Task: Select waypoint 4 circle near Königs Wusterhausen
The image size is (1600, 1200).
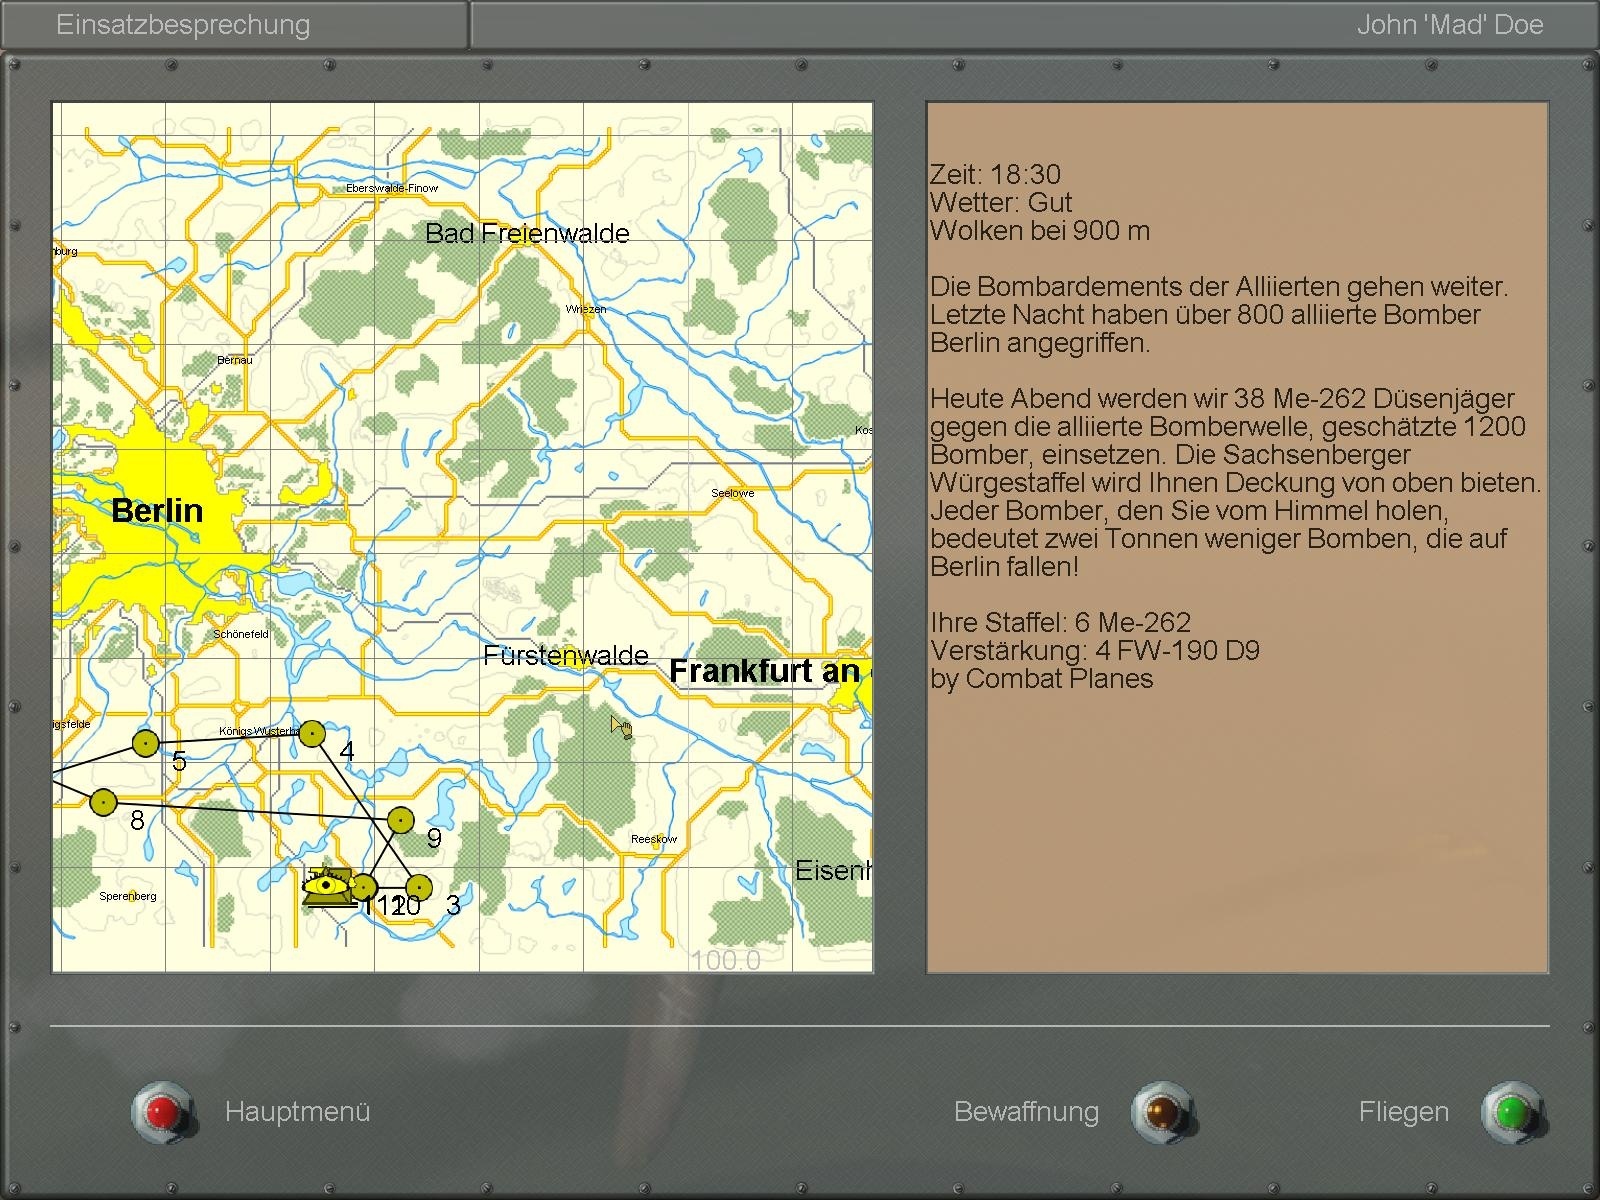Action: [312, 734]
